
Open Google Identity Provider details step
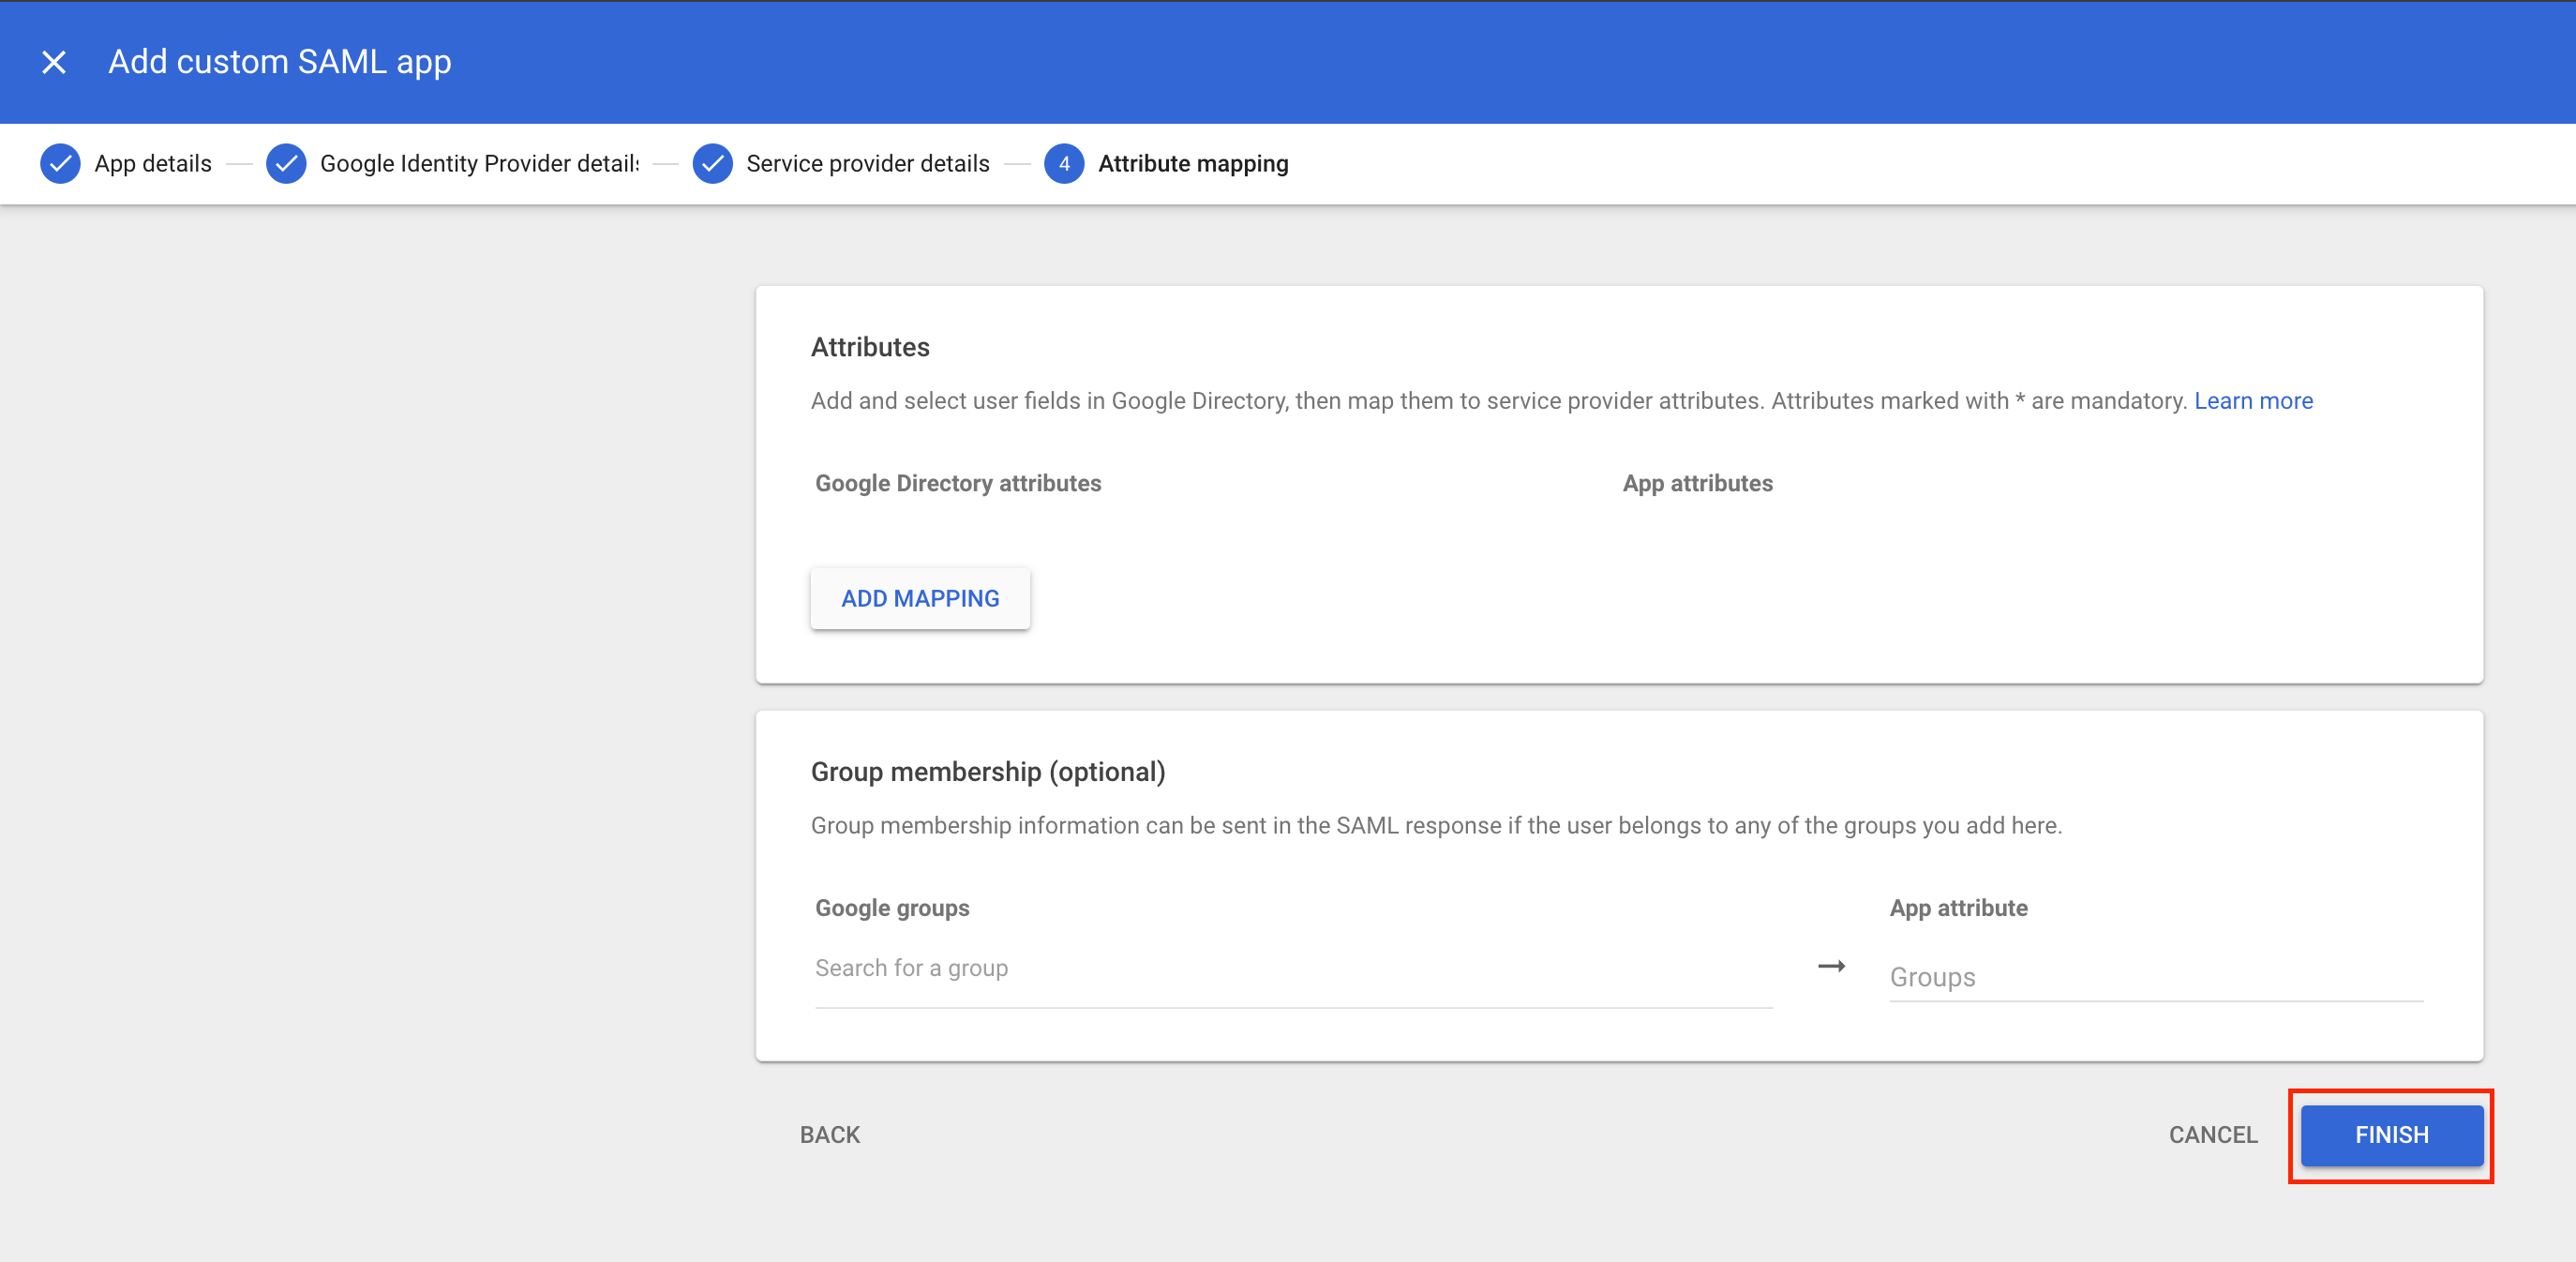pos(479,163)
